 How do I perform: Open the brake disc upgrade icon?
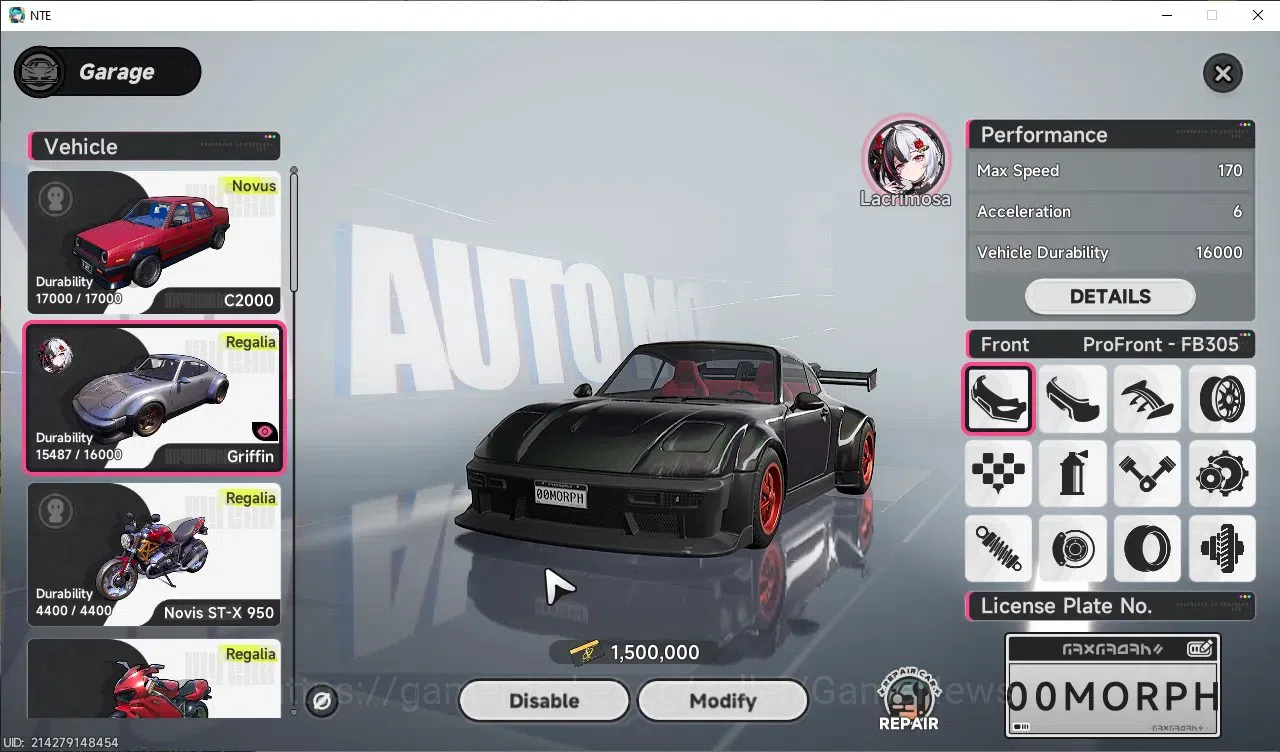[x=1073, y=548]
